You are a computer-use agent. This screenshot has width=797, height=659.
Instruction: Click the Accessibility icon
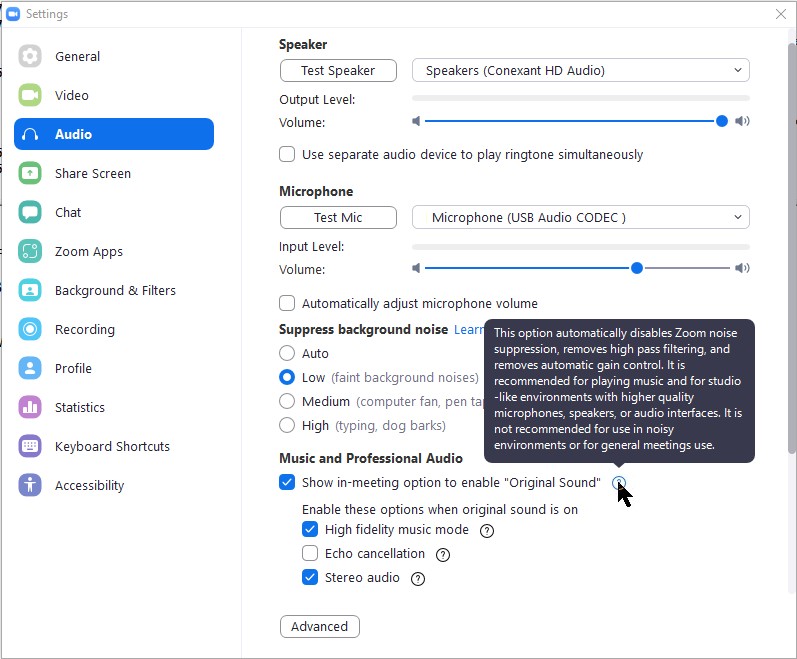click(30, 485)
